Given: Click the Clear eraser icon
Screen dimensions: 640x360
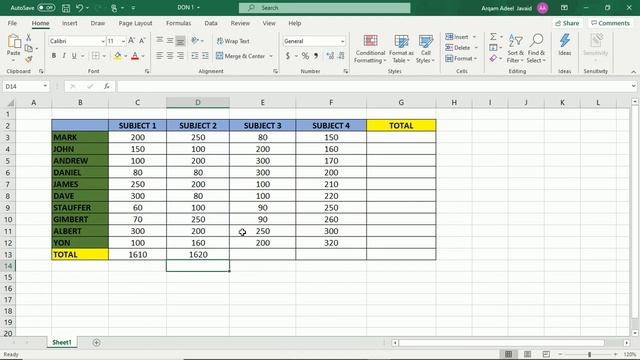Looking at the screenshot, I should [x=493, y=59].
